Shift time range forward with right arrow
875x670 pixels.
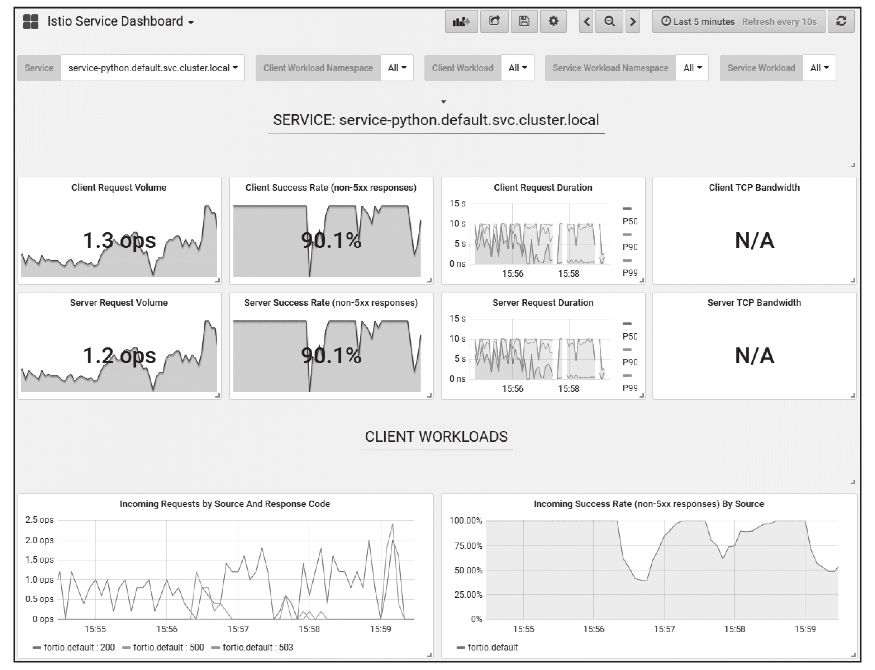click(x=632, y=21)
